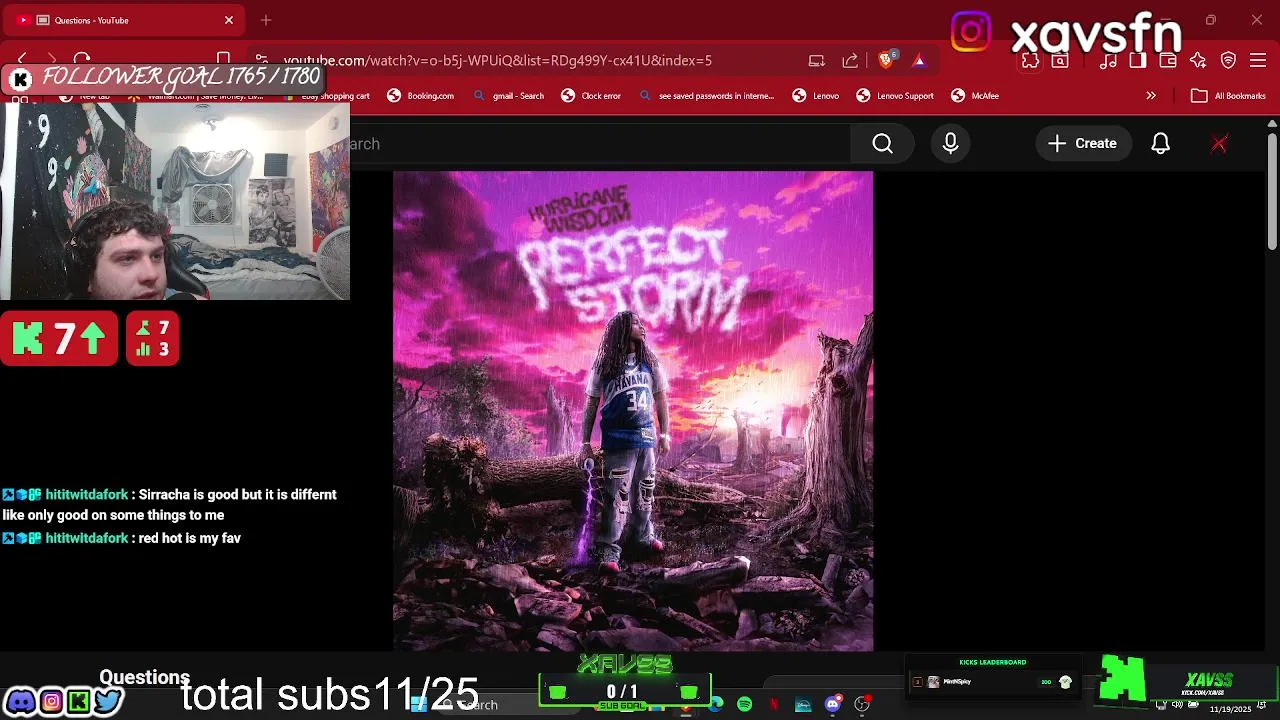Open the browser hamburger main menu

pyautogui.click(x=1258, y=60)
